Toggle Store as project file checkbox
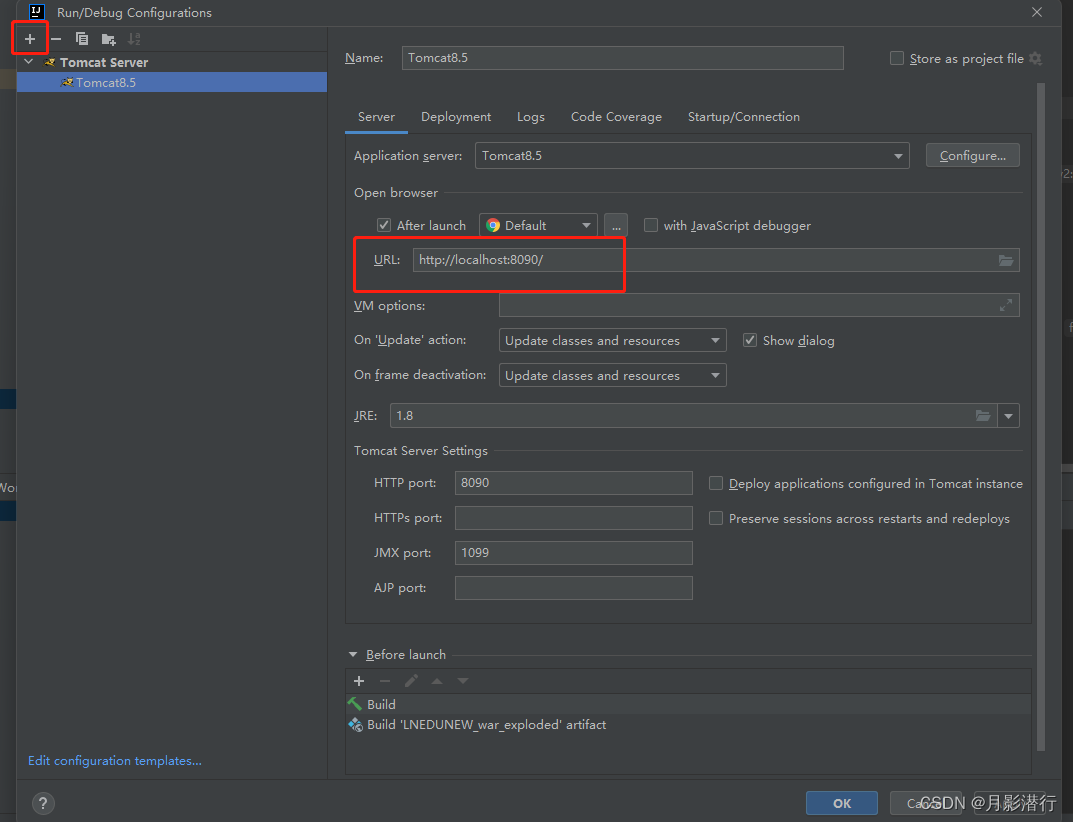This screenshot has width=1073, height=822. click(896, 58)
